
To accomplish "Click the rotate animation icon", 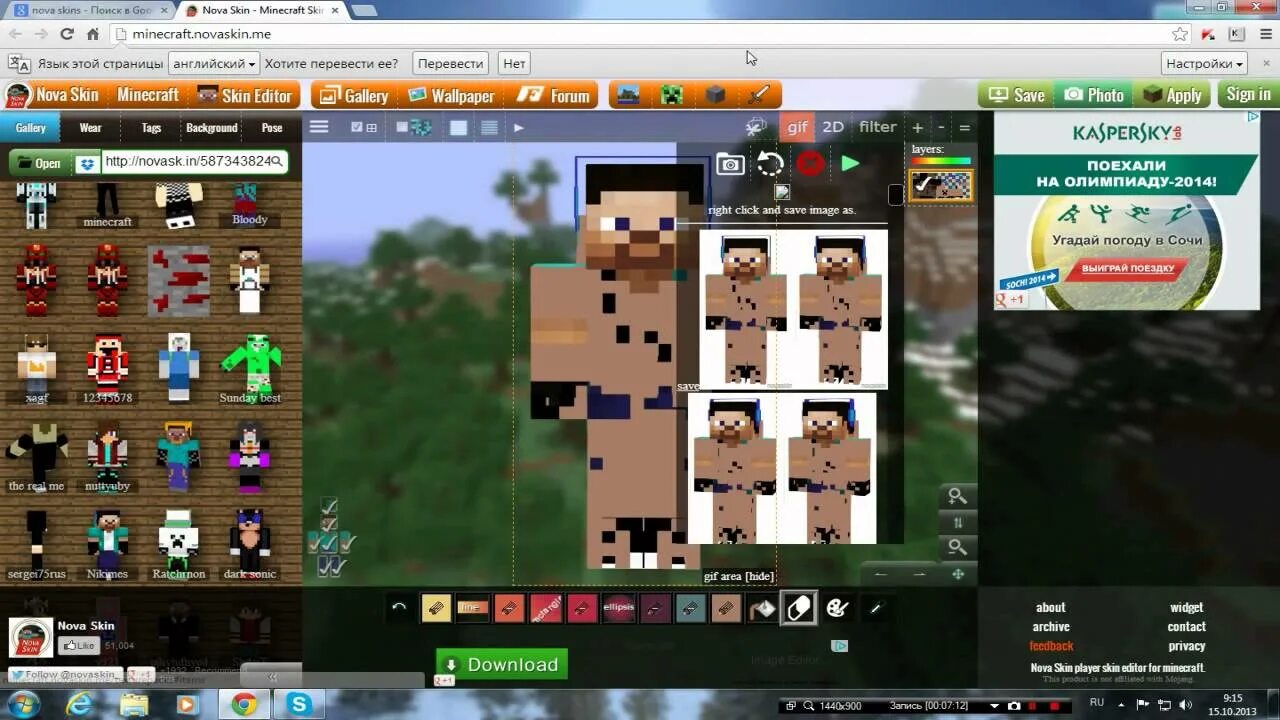I will point(770,164).
